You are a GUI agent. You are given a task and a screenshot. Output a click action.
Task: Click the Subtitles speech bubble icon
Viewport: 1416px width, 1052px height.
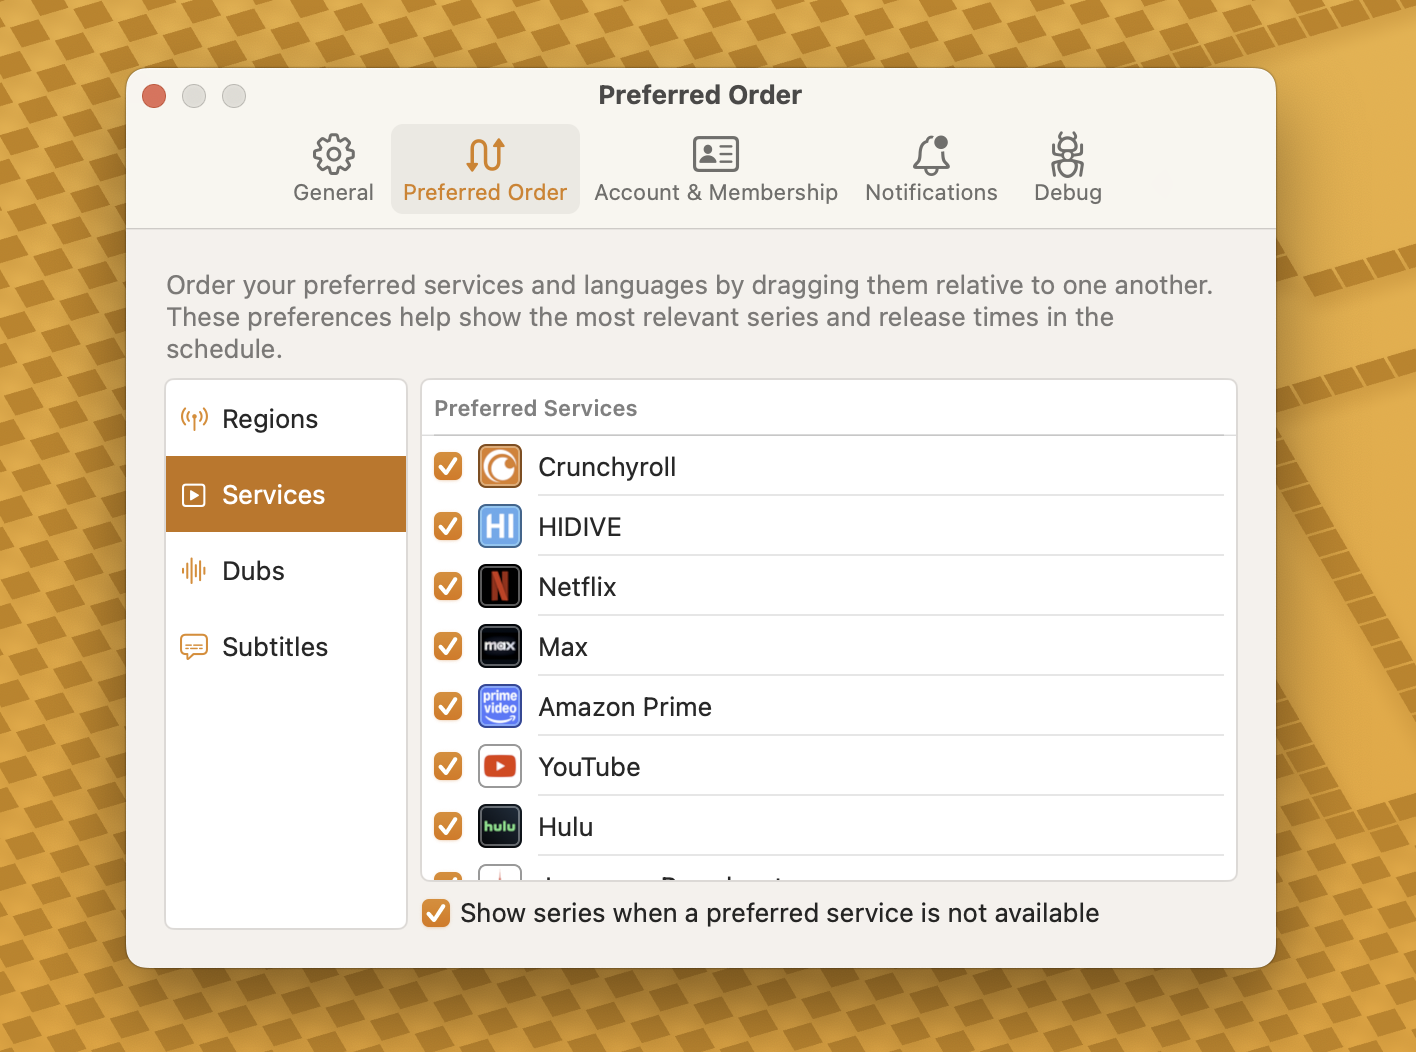(194, 647)
